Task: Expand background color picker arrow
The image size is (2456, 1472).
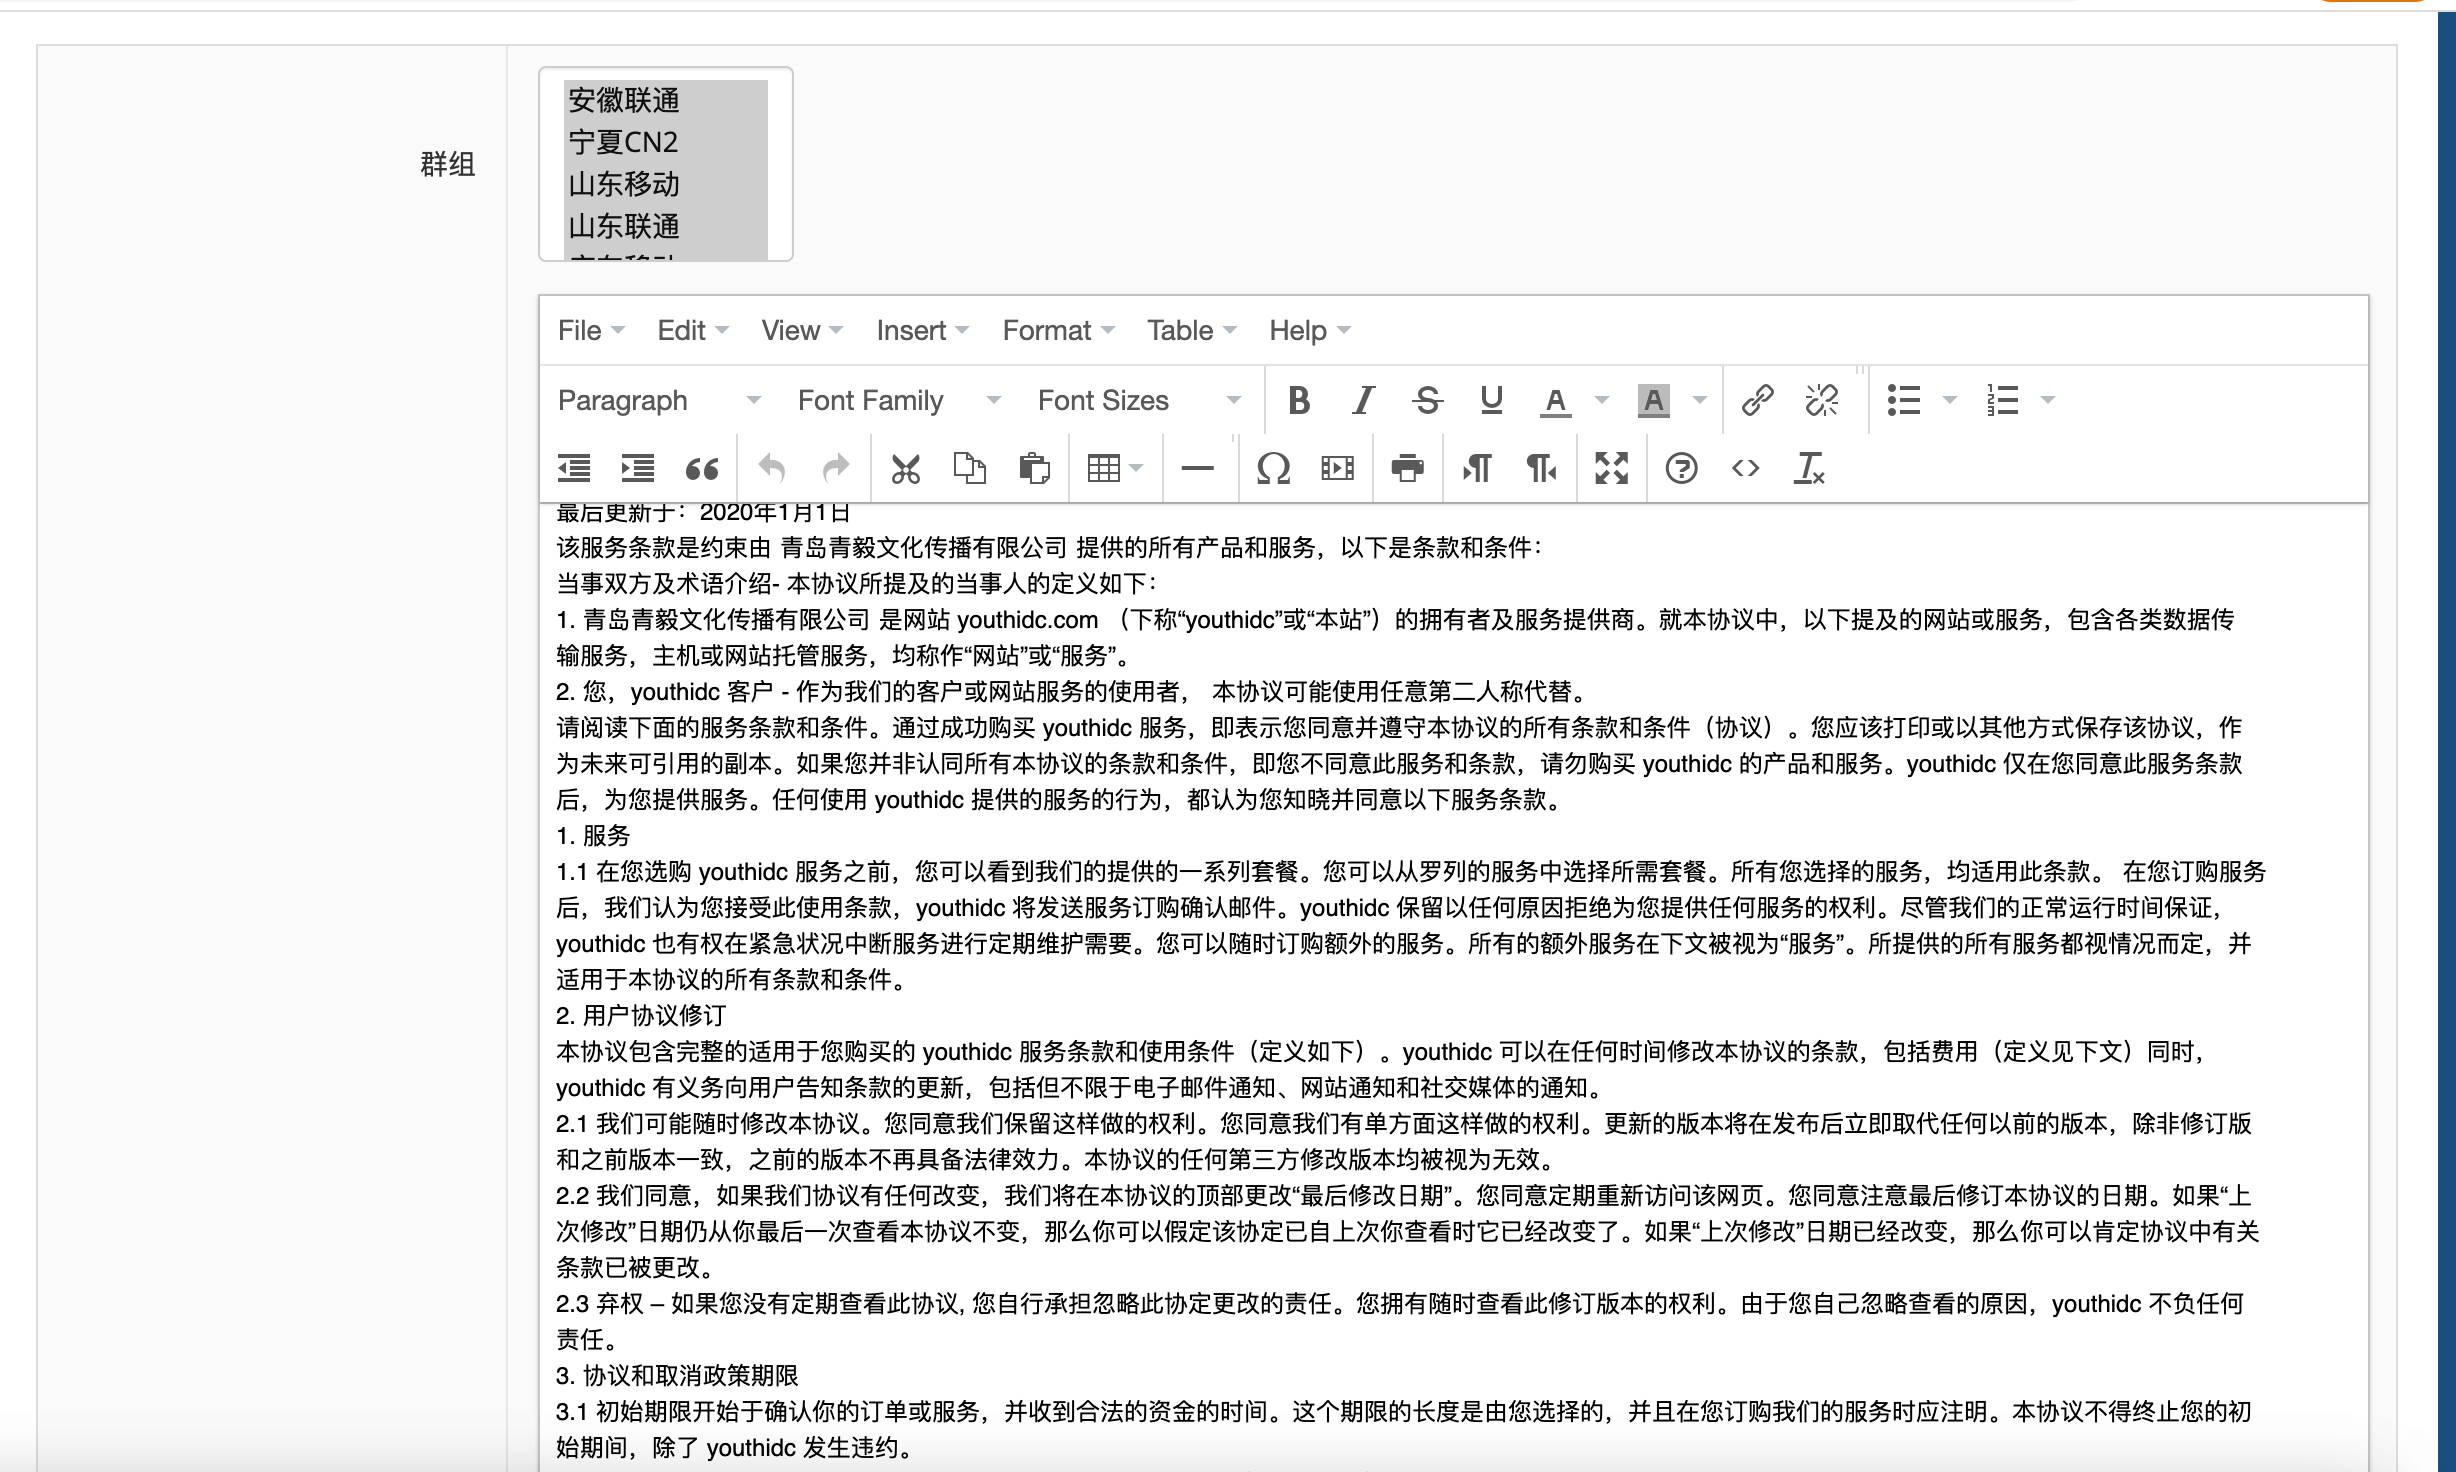Action: click(x=1699, y=401)
